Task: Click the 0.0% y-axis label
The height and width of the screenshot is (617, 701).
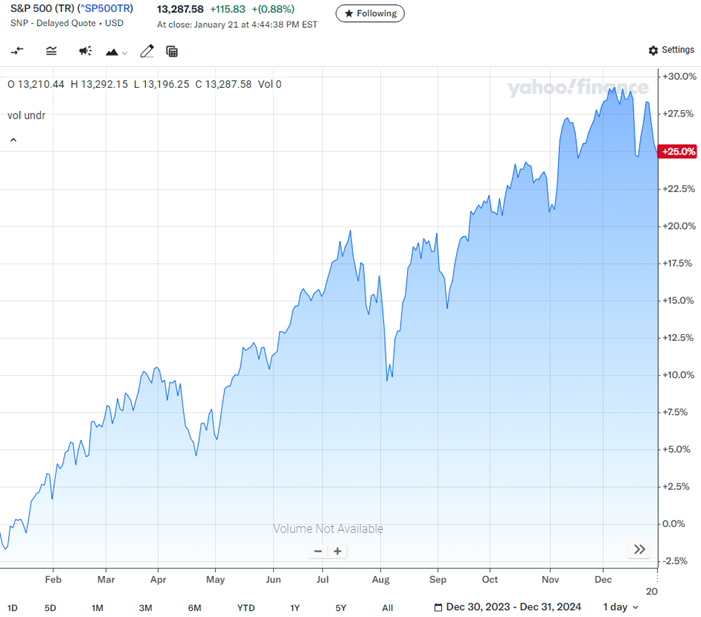Action: coord(673,524)
